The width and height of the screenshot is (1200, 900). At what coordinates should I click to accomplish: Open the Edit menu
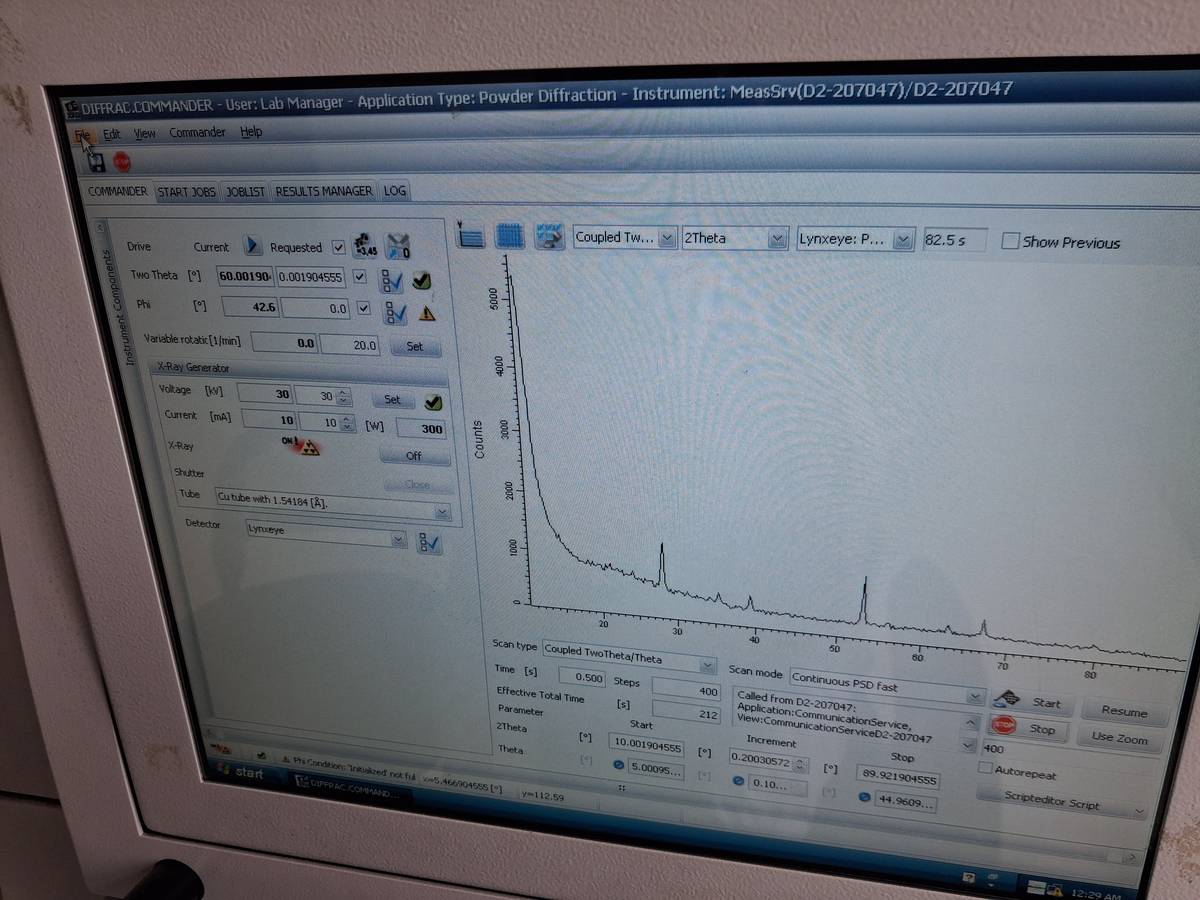coord(111,132)
